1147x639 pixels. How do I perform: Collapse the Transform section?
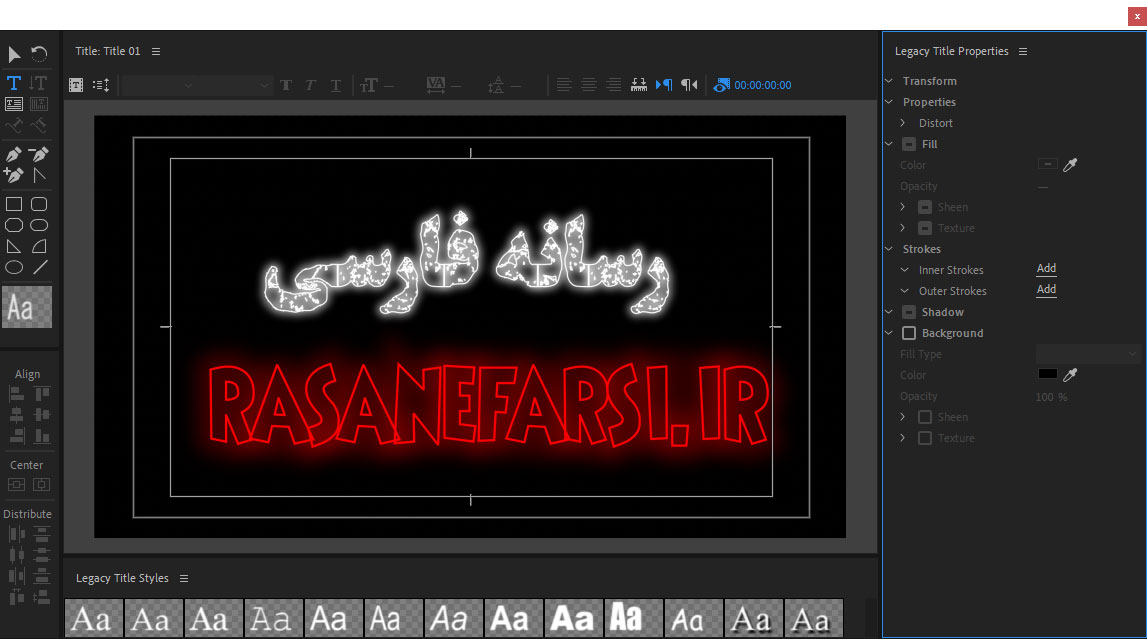pyautogui.click(x=889, y=81)
